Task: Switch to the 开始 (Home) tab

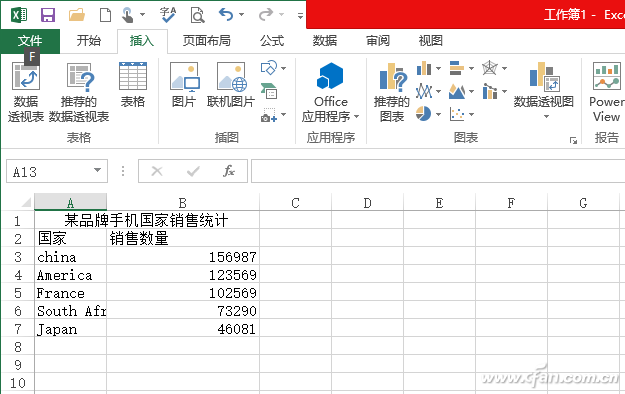Action: point(89,41)
